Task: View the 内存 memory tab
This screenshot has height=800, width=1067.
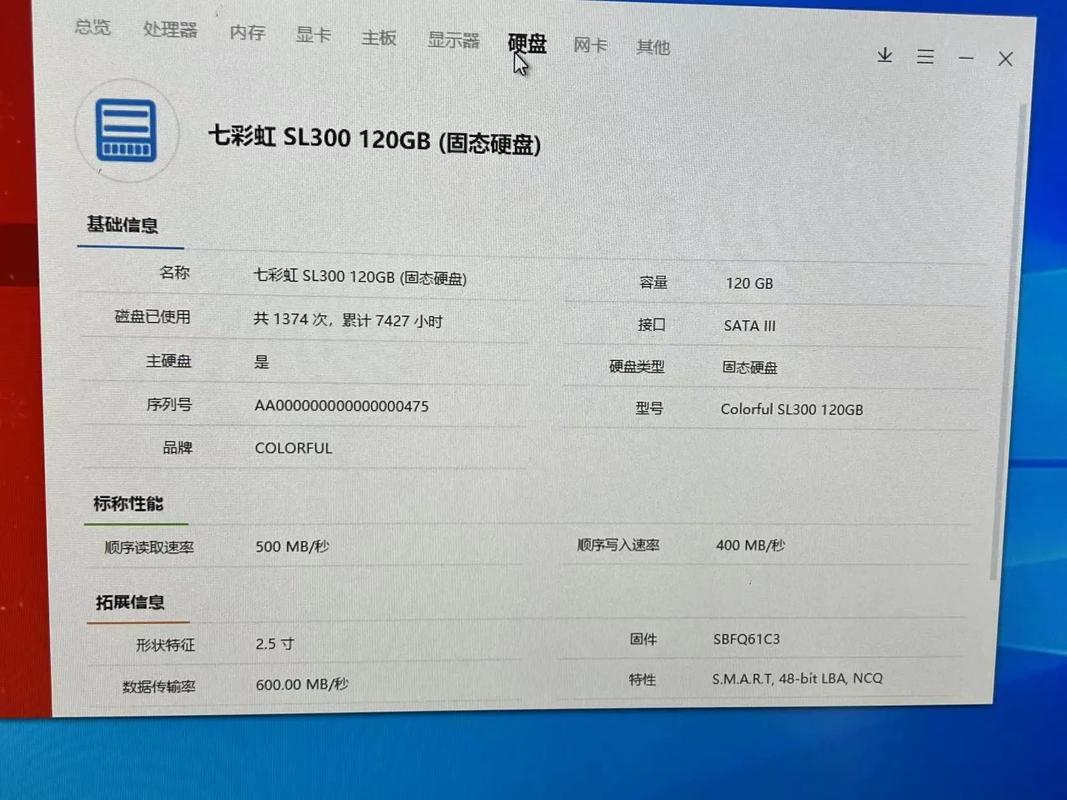Action: 247,34
